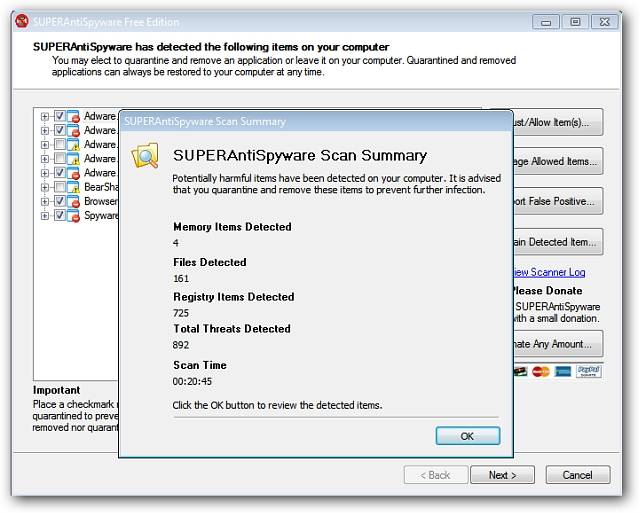Click the Registry Items Detected value 725

point(181,313)
